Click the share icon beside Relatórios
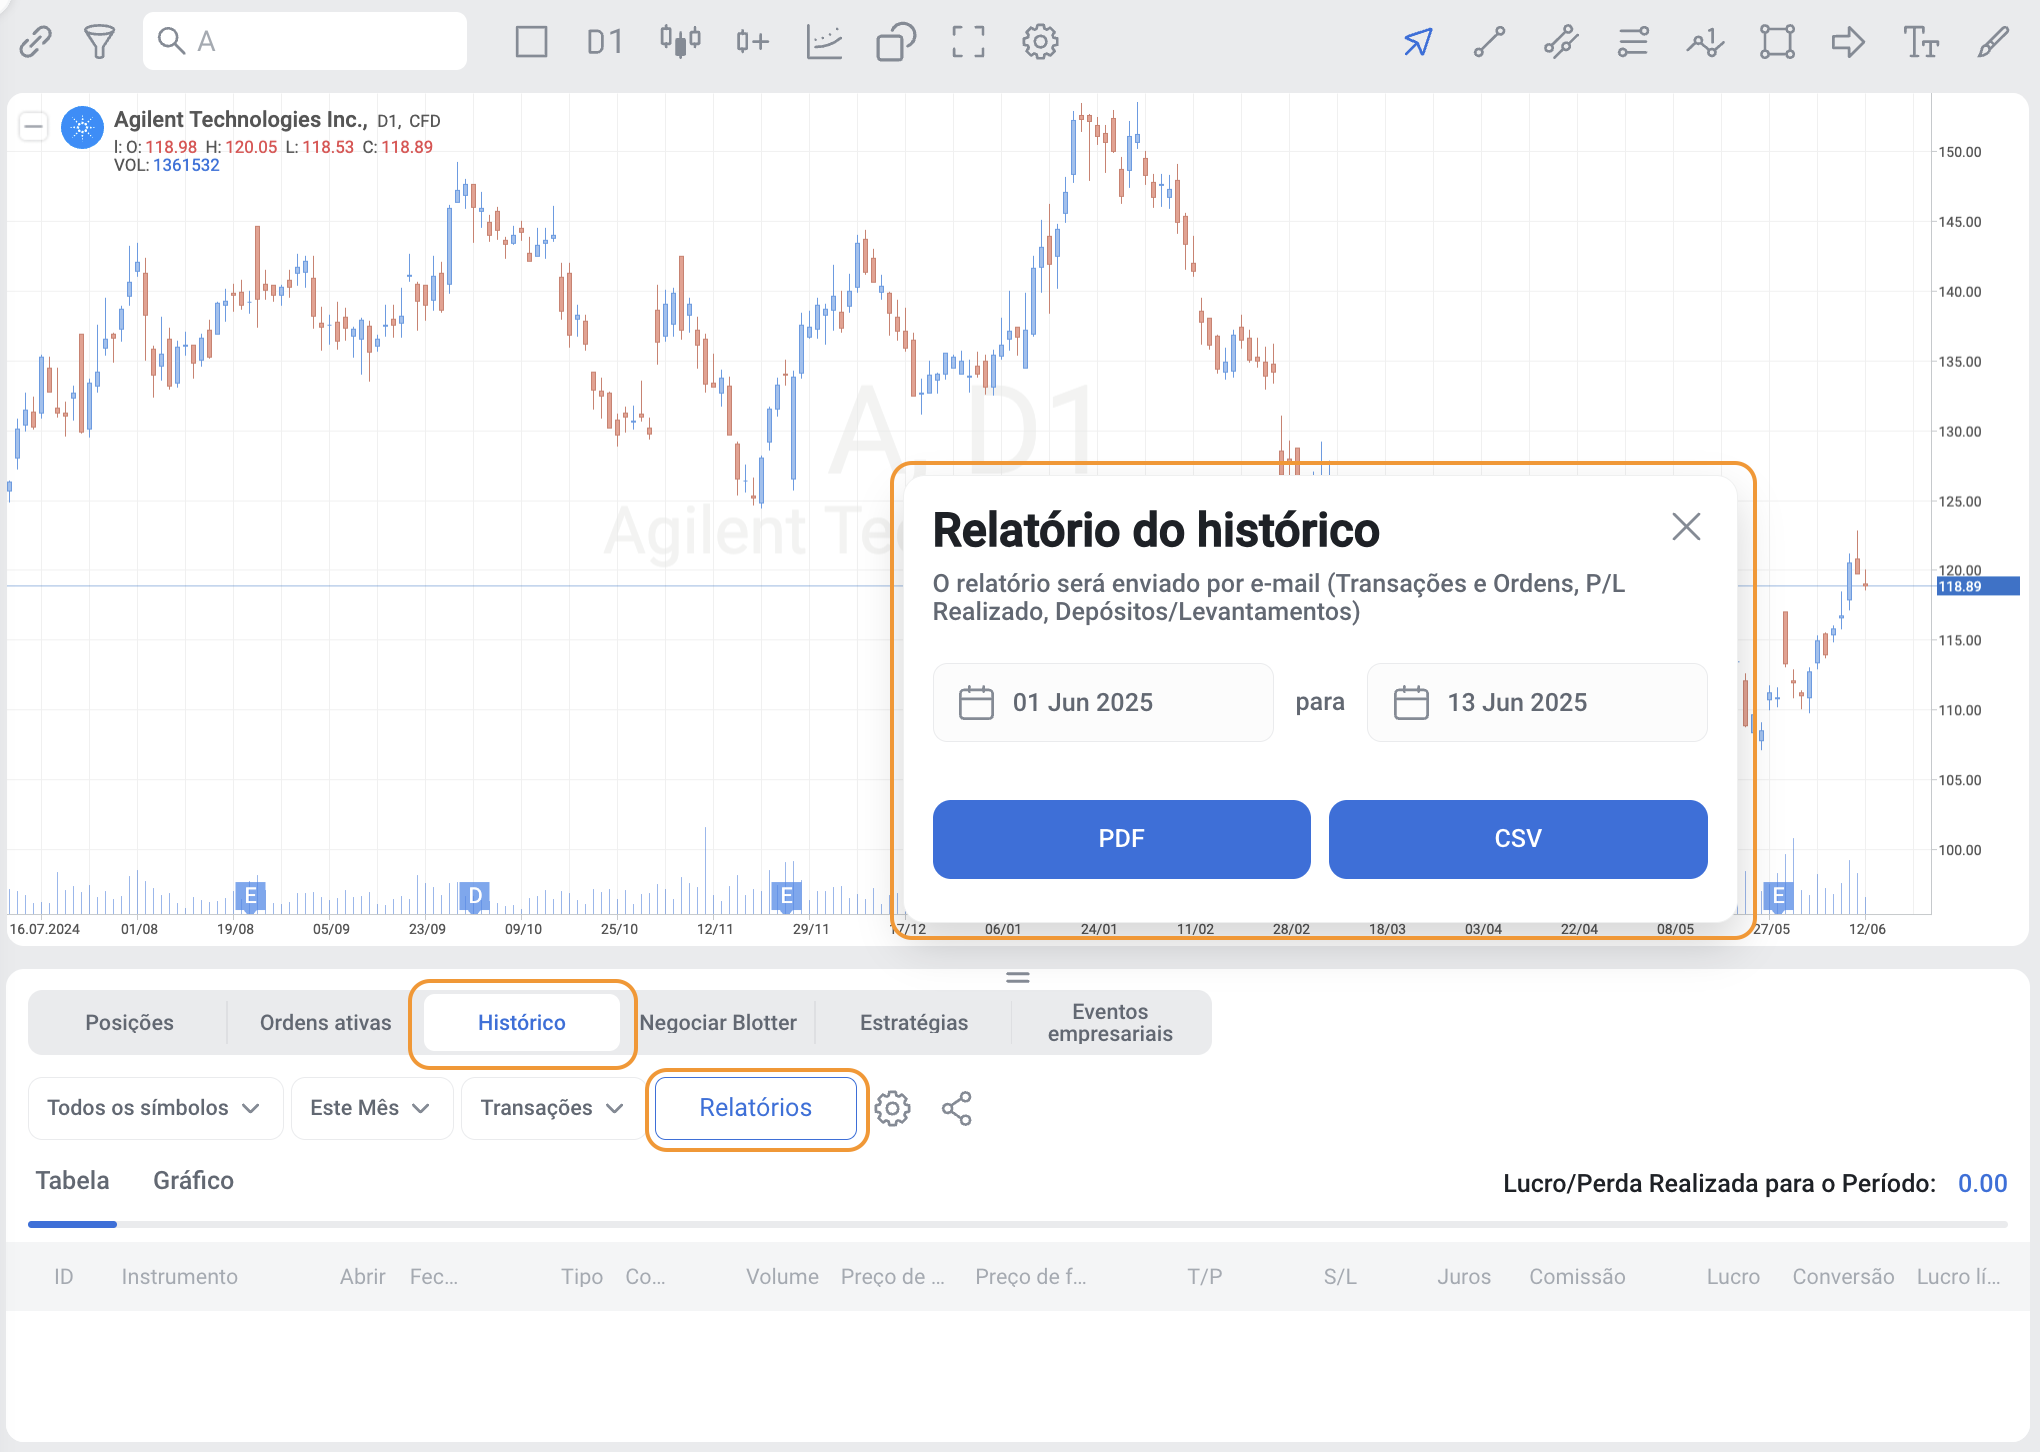 tap(956, 1108)
